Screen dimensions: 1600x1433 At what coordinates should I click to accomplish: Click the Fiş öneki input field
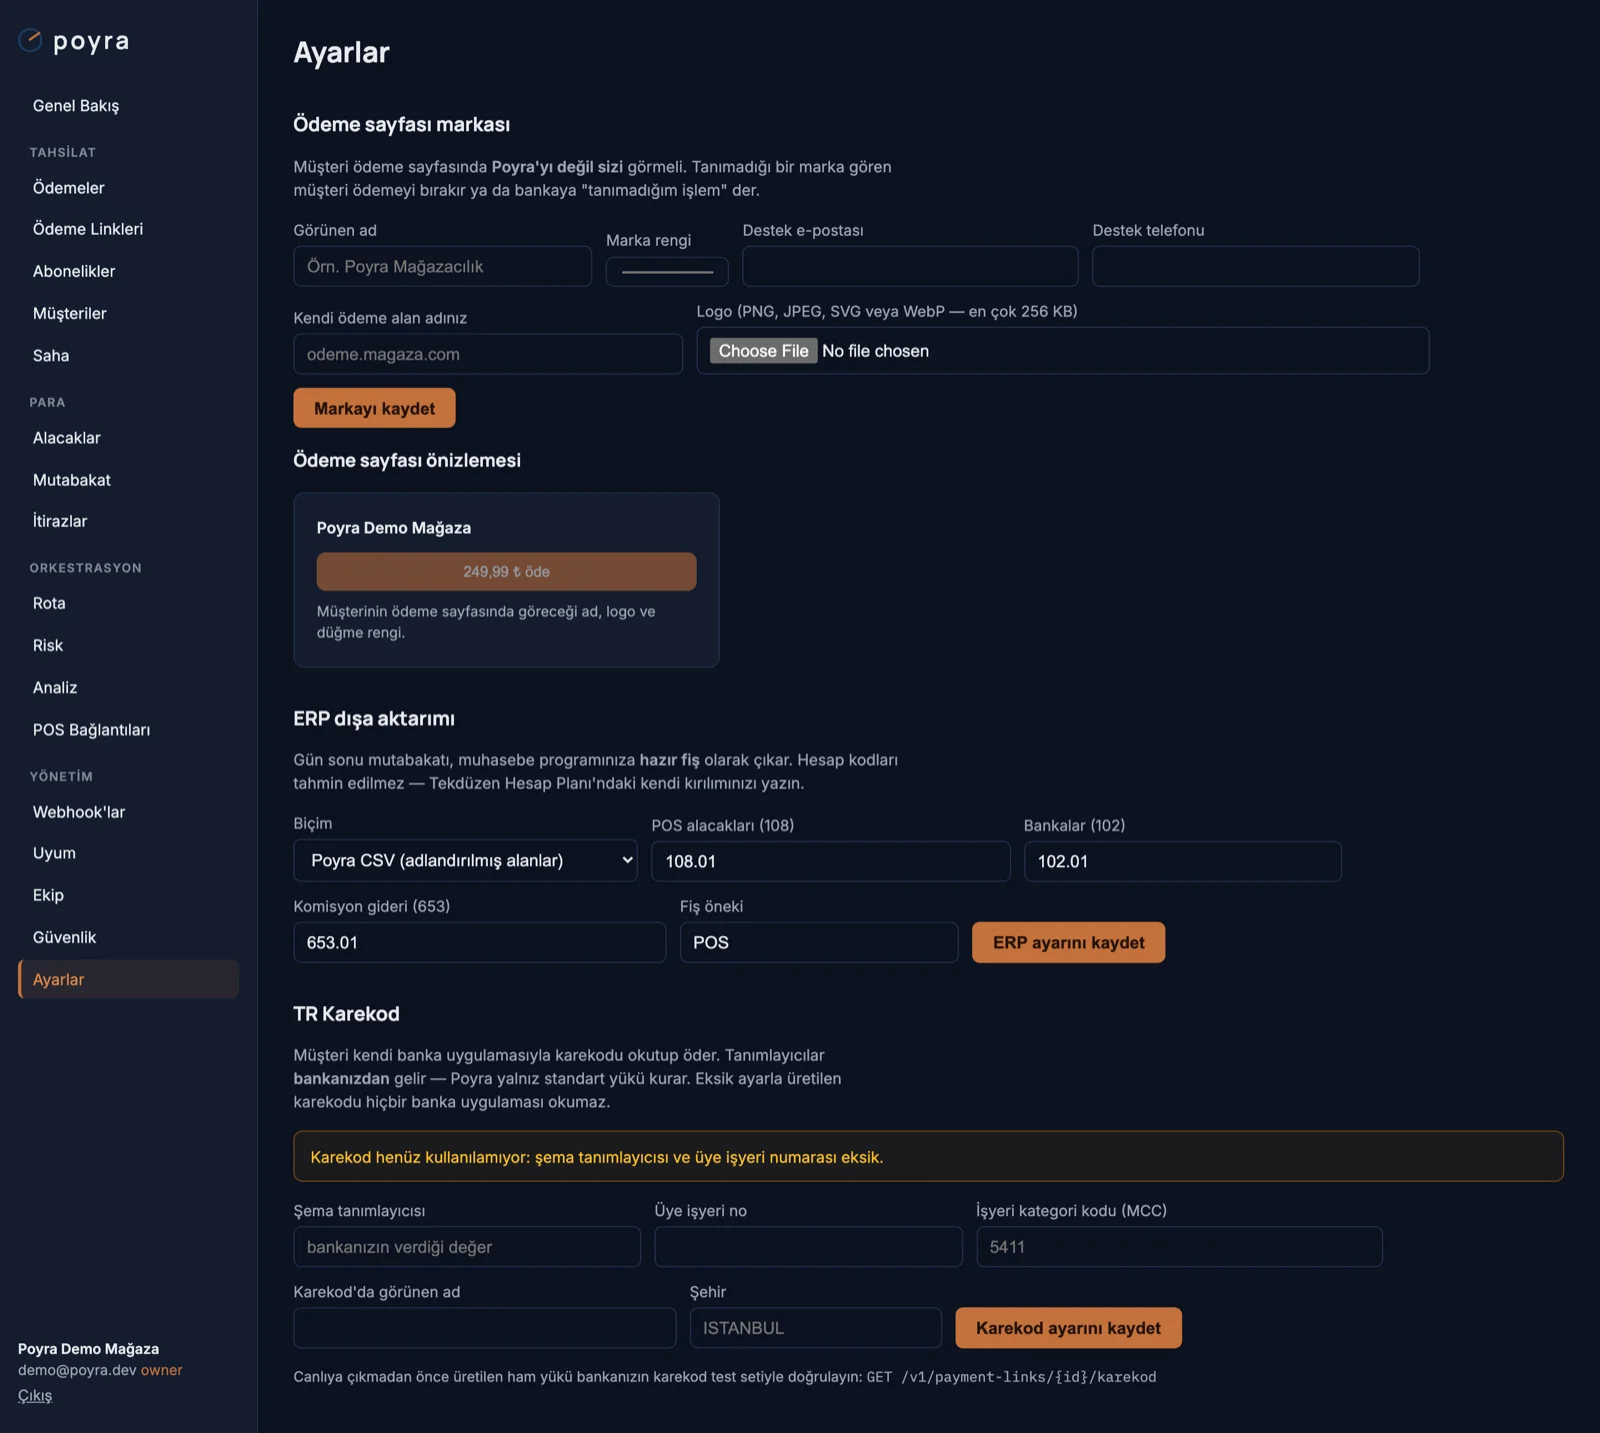click(818, 942)
